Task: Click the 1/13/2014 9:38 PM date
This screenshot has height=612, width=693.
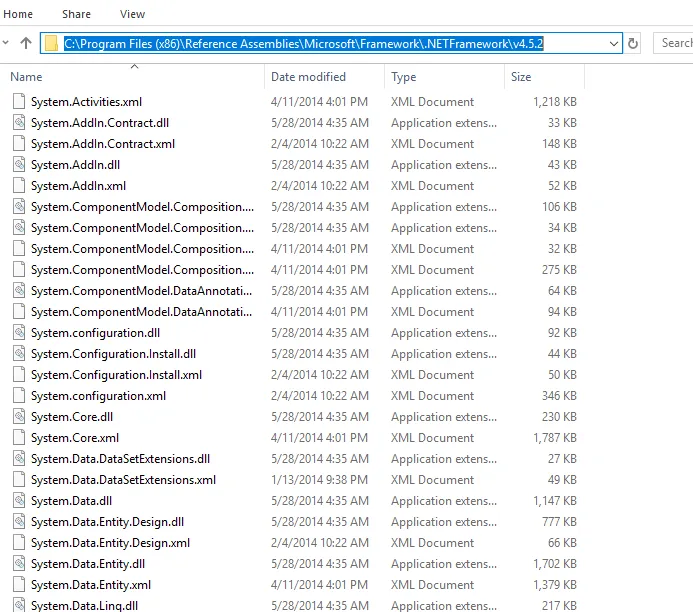Action: [319, 480]
